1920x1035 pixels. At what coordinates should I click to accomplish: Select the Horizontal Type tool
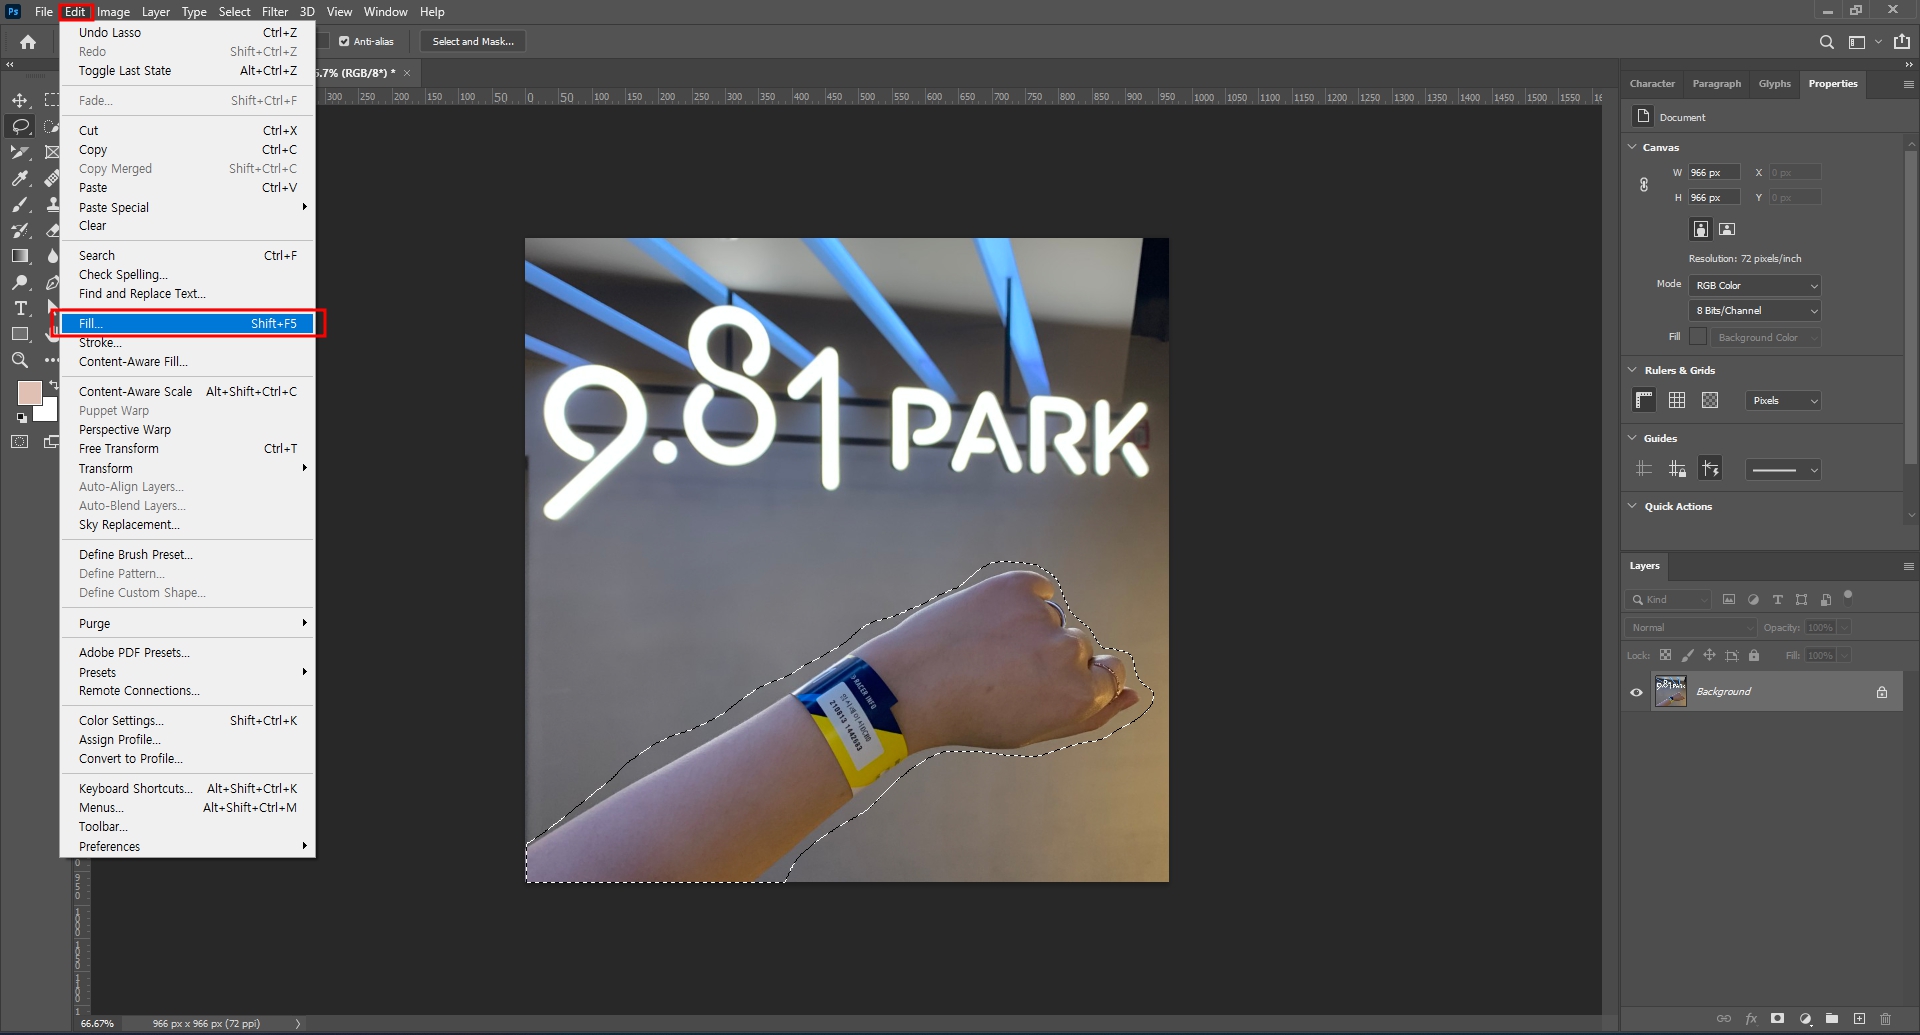pos(19,308)
